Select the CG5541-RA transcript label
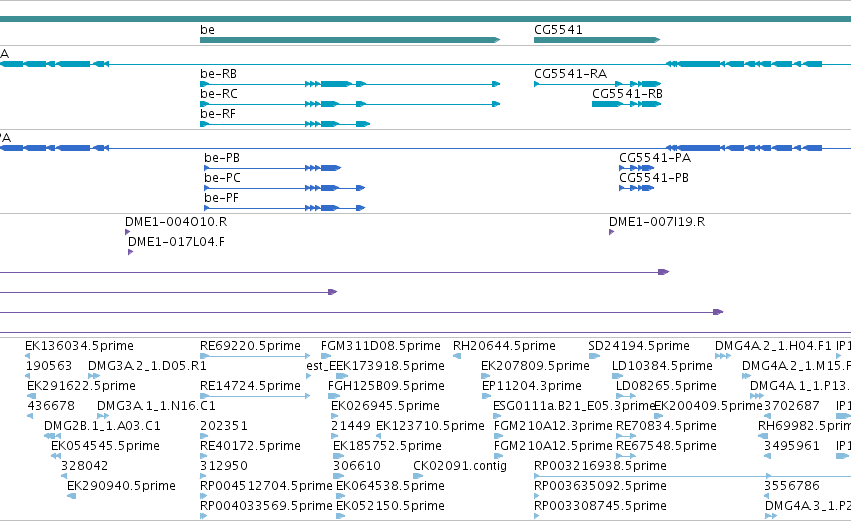Image resolution: width=851 pixels, height=521 pixels. (x=570, y=74)
